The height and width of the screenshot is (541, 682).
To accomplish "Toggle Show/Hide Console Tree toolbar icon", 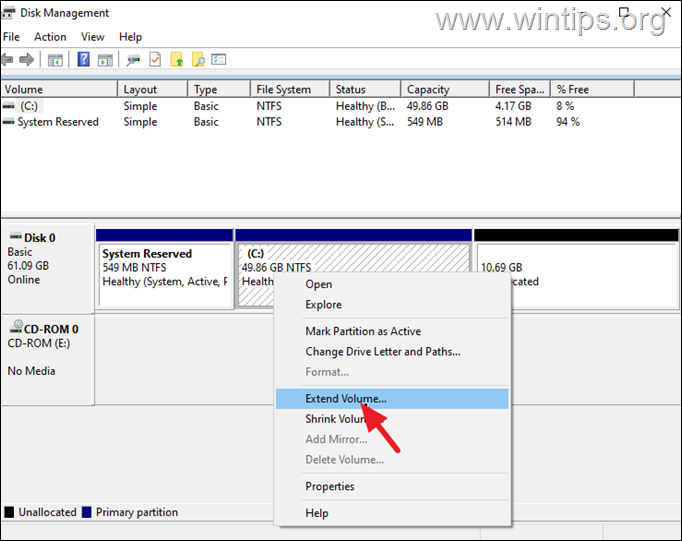I will (55, 60).
